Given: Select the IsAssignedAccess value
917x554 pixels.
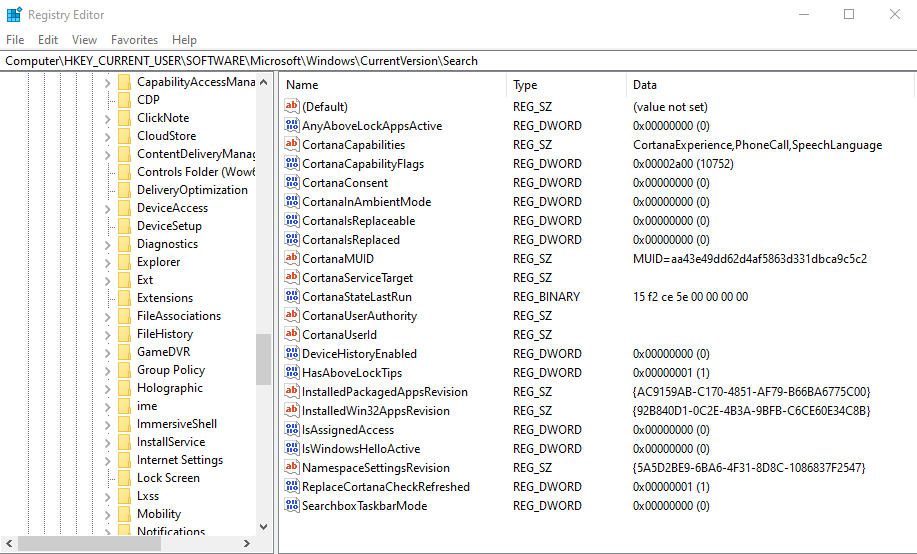Looking at the screenshot, I should (348, 429).
